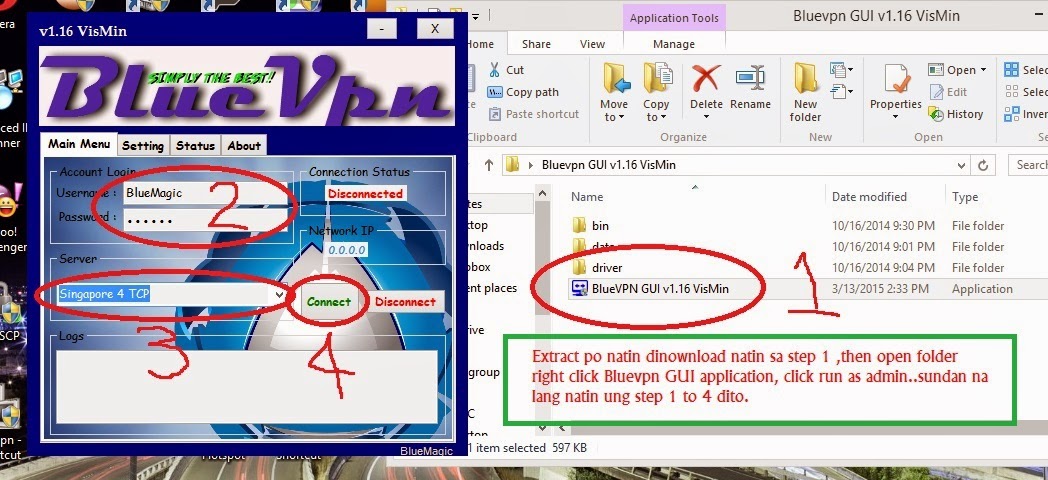Image resolution: width=1048 pixels, height=480 pixels.
Task: Click the Username field containing BlueMagic
Action: [205, 193]
